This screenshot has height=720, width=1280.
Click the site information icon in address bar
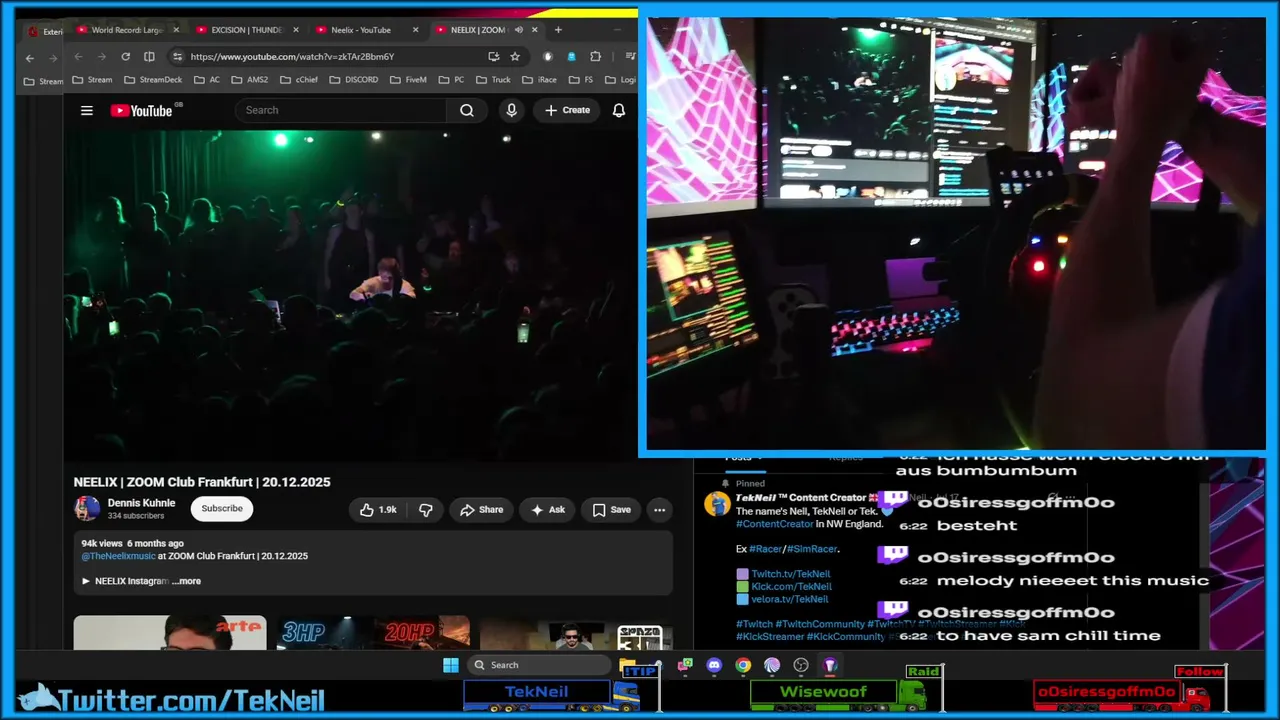(177, 57)
